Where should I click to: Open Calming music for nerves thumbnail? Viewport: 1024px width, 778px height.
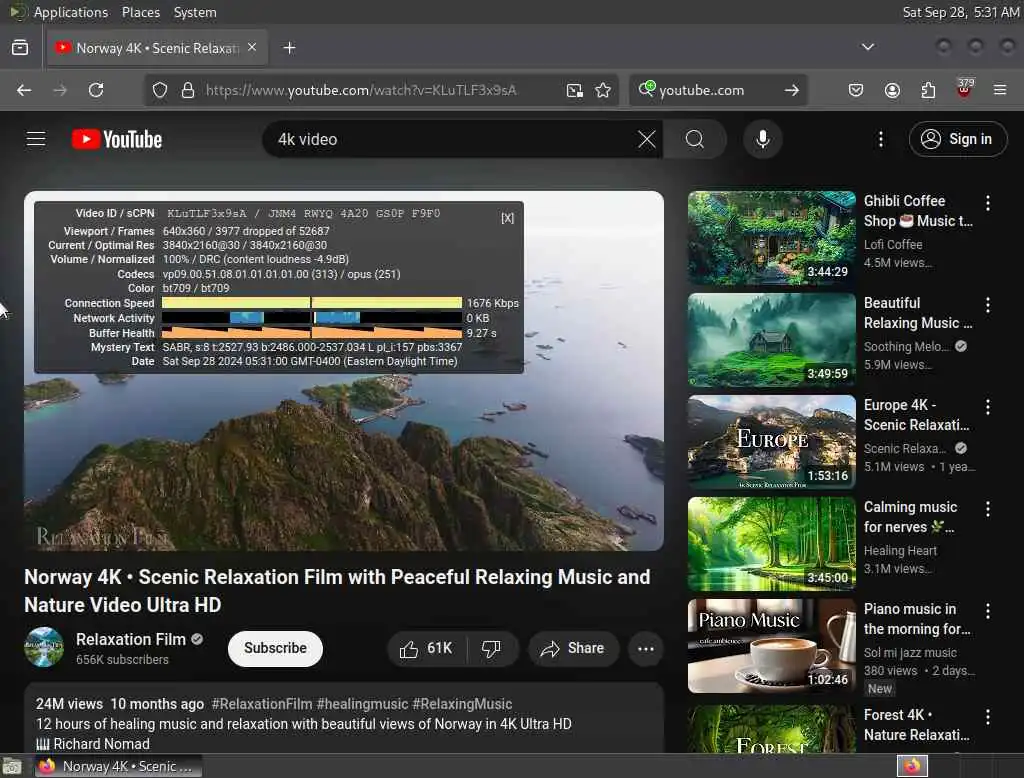[771, 543]
